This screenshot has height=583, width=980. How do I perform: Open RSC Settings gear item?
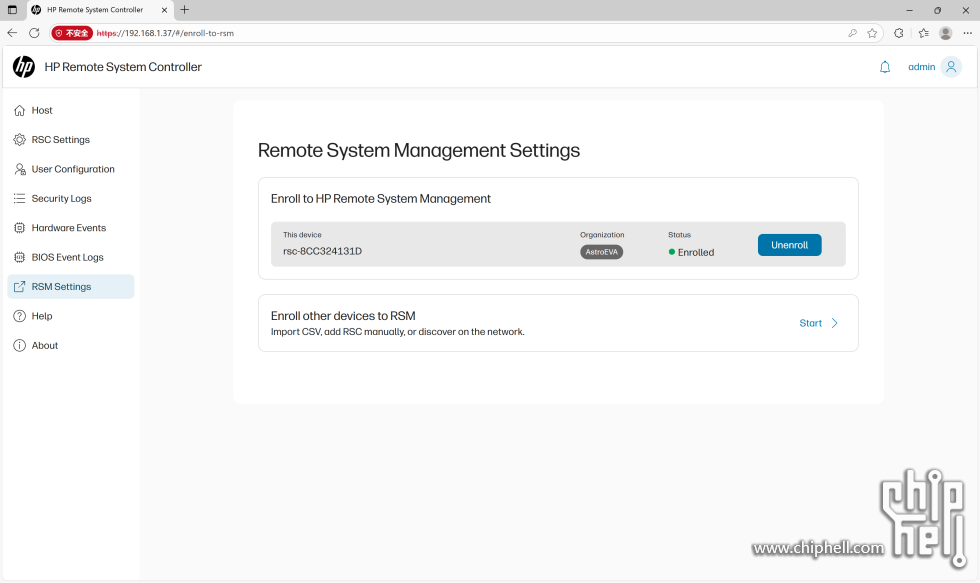(60, 140)
